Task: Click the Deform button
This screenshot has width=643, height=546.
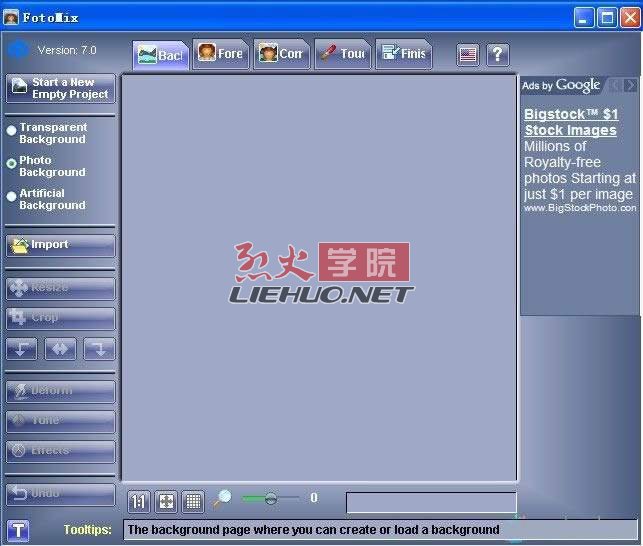Action: (x=61, y=391)
